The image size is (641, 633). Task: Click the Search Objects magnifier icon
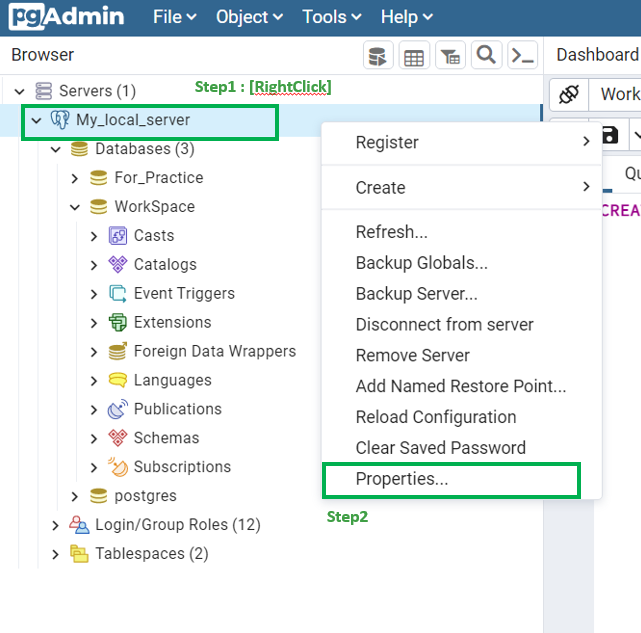(x=486, y=55)
